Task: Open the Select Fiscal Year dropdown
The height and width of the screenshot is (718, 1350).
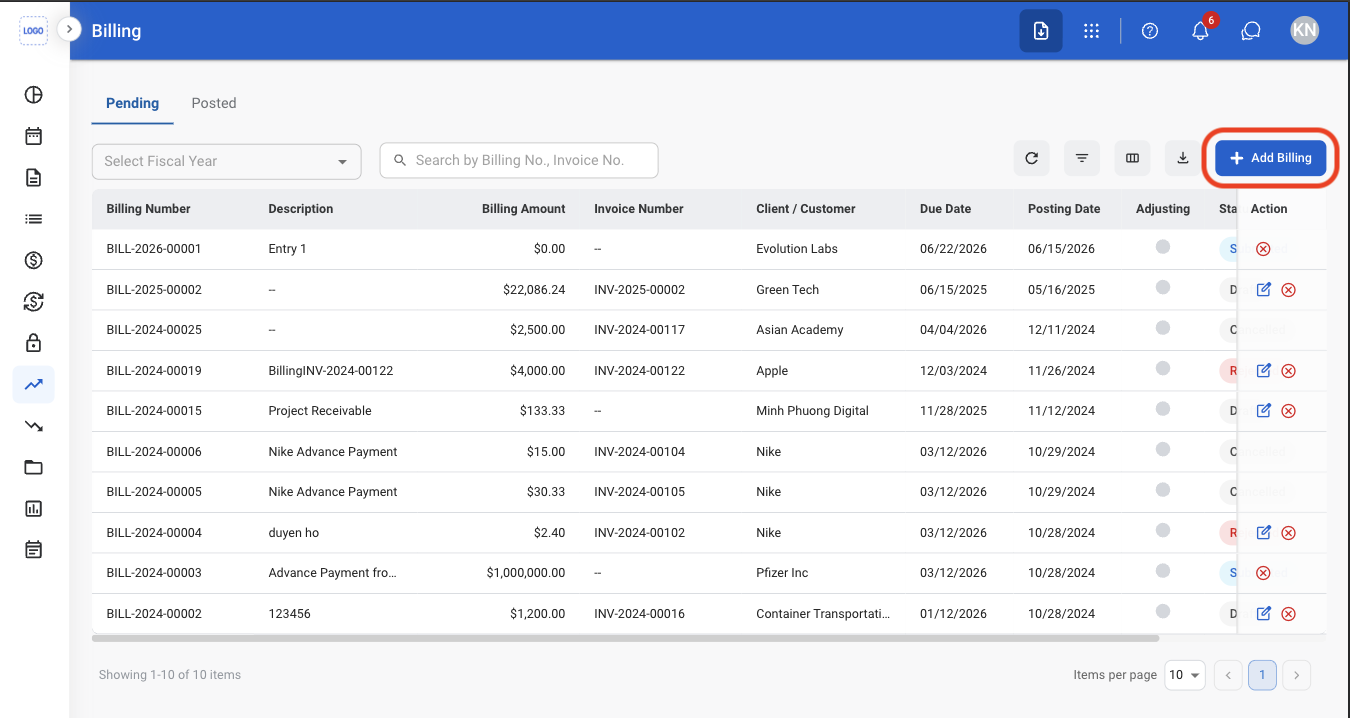Action: 226,161
